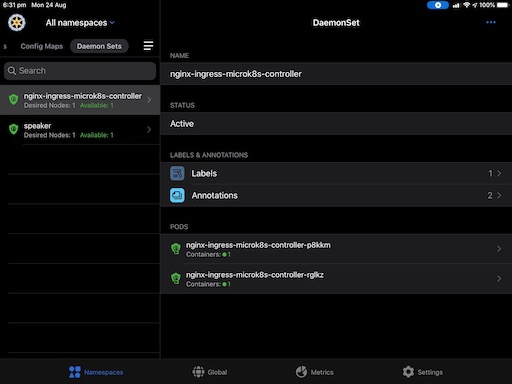The height and width of the screenshot is (384, 512).
Task: Switch to the Config Maps tab
Action: (x=42, y=46)
